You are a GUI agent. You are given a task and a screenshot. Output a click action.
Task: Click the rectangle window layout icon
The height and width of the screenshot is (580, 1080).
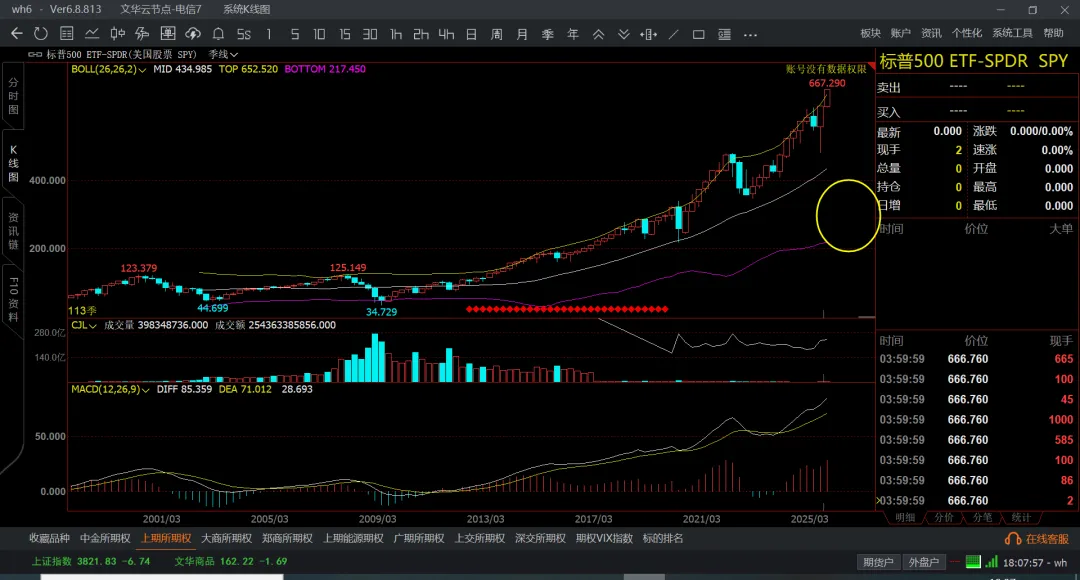click(x=698, y=34)
